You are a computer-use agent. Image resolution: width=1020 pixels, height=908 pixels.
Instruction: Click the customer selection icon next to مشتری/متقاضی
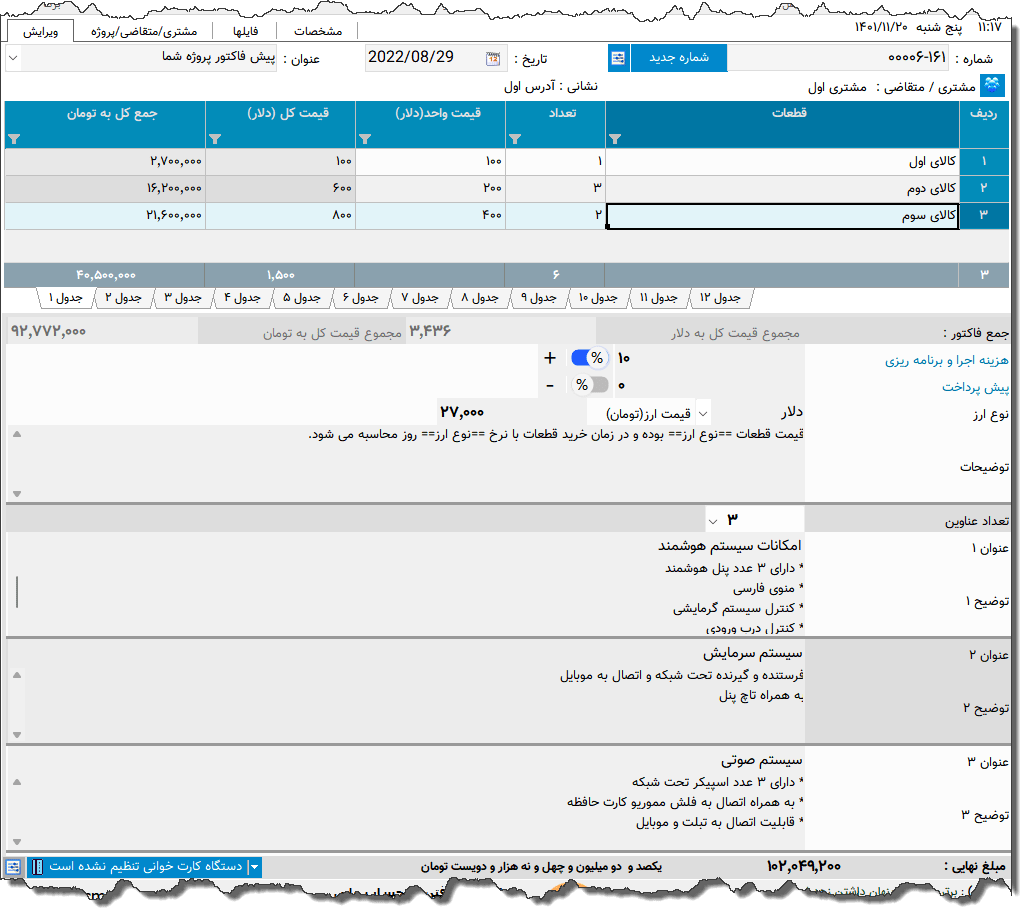[x=990, y=85]
